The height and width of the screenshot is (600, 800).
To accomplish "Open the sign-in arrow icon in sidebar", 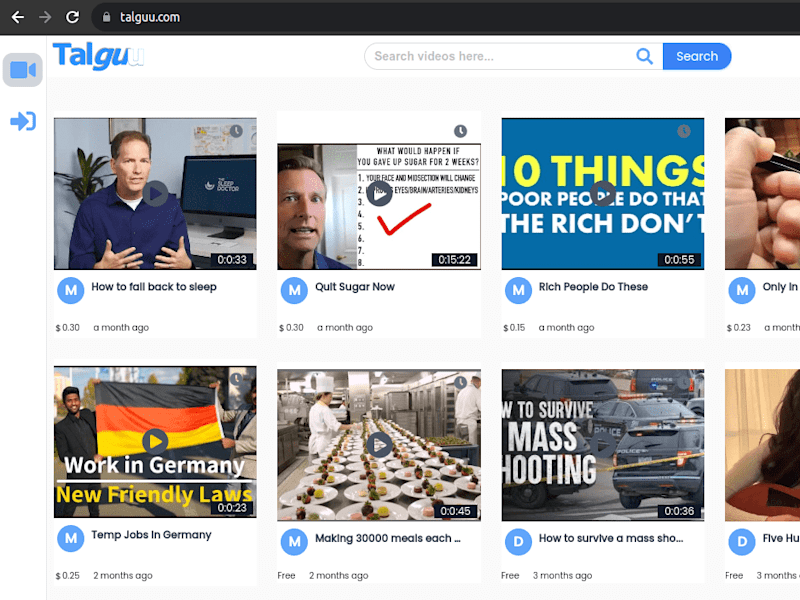I will [23, 121].
